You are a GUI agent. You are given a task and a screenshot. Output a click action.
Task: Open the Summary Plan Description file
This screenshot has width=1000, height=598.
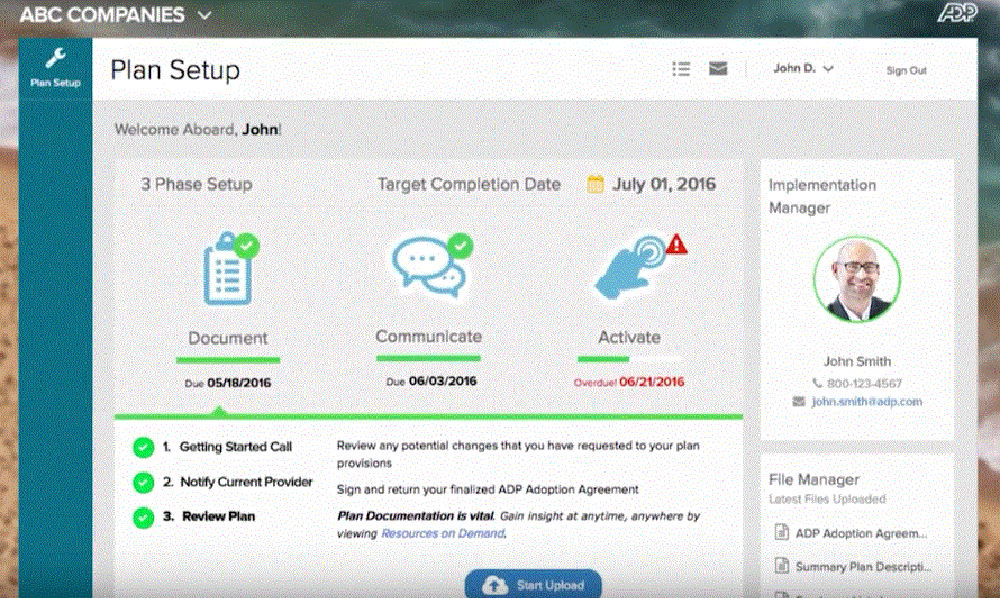coord(864,566)
